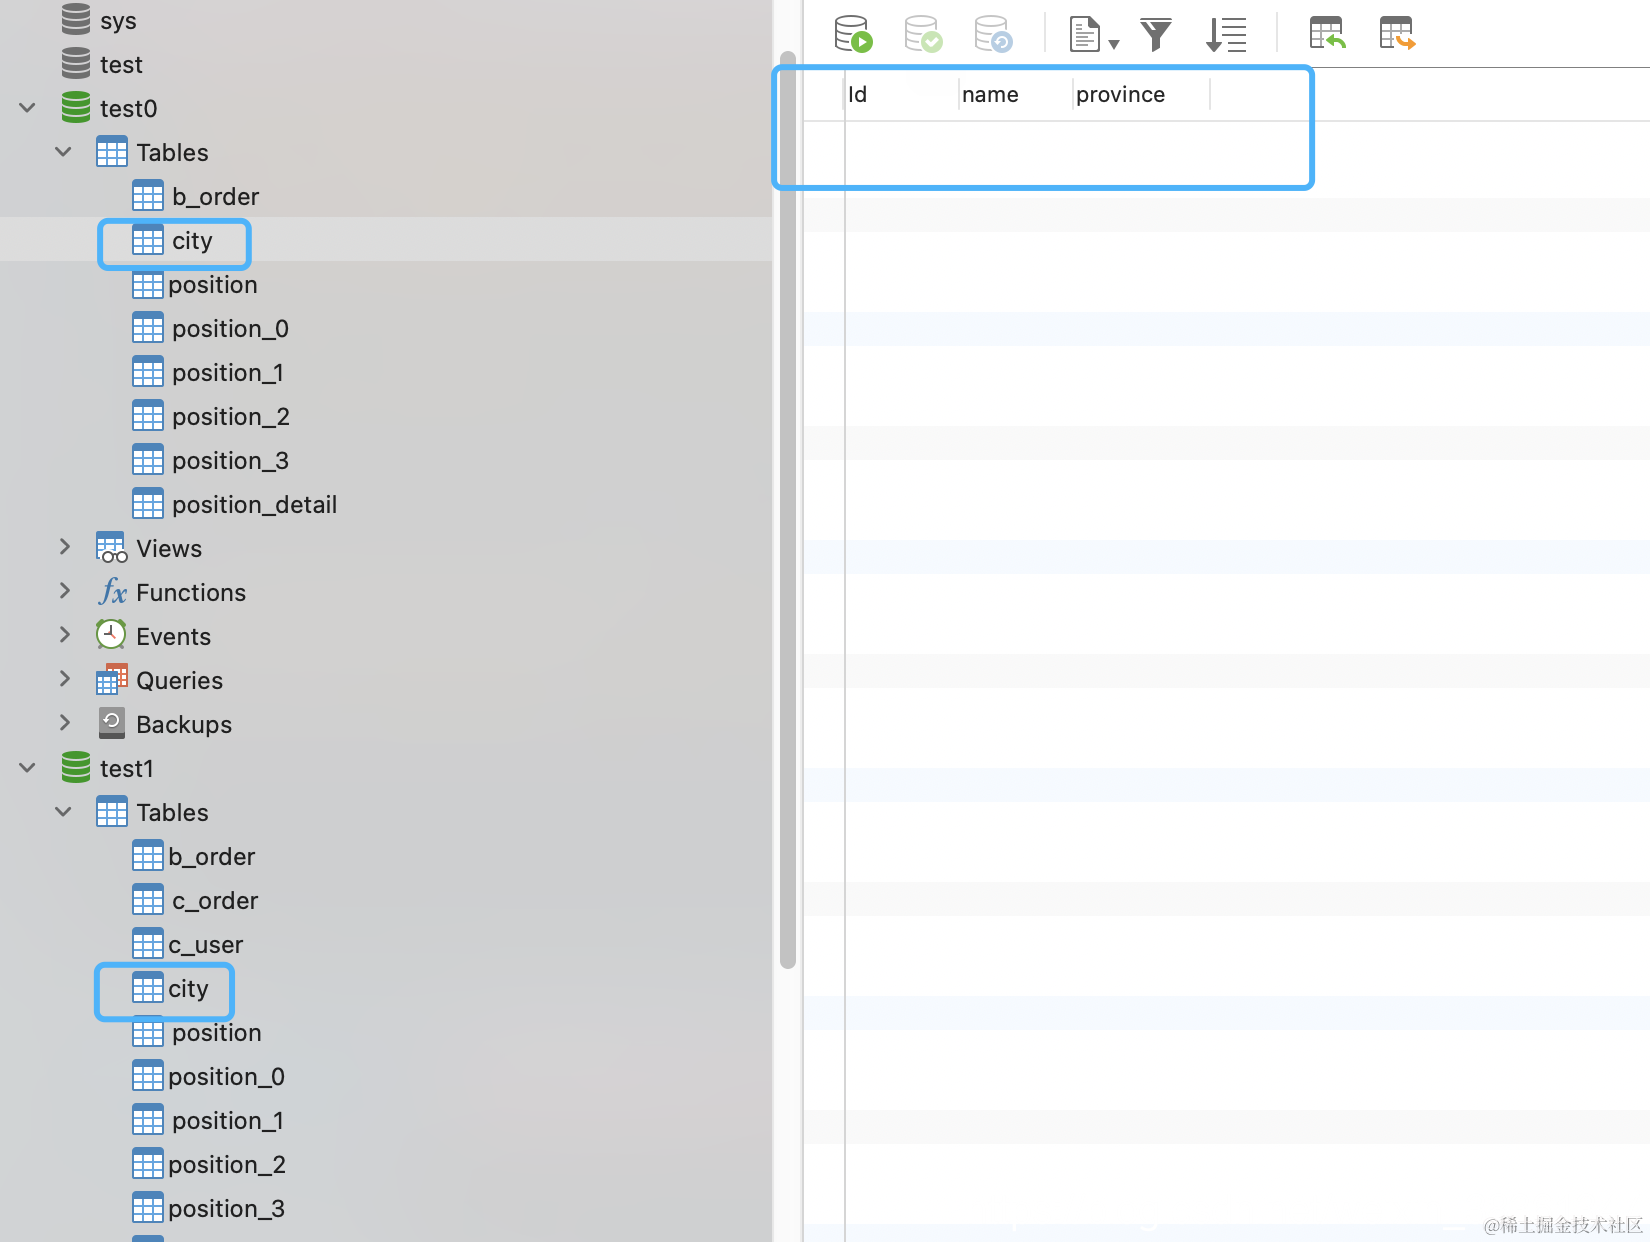The image size is (1650, 1242).
Task: Select the position table in test1
Action: [x=217, y=1033]
